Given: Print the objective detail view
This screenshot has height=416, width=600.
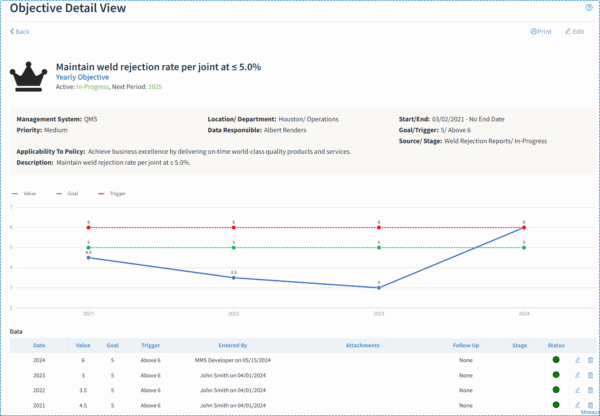Looking at the screenshot, I should [541, 31].
